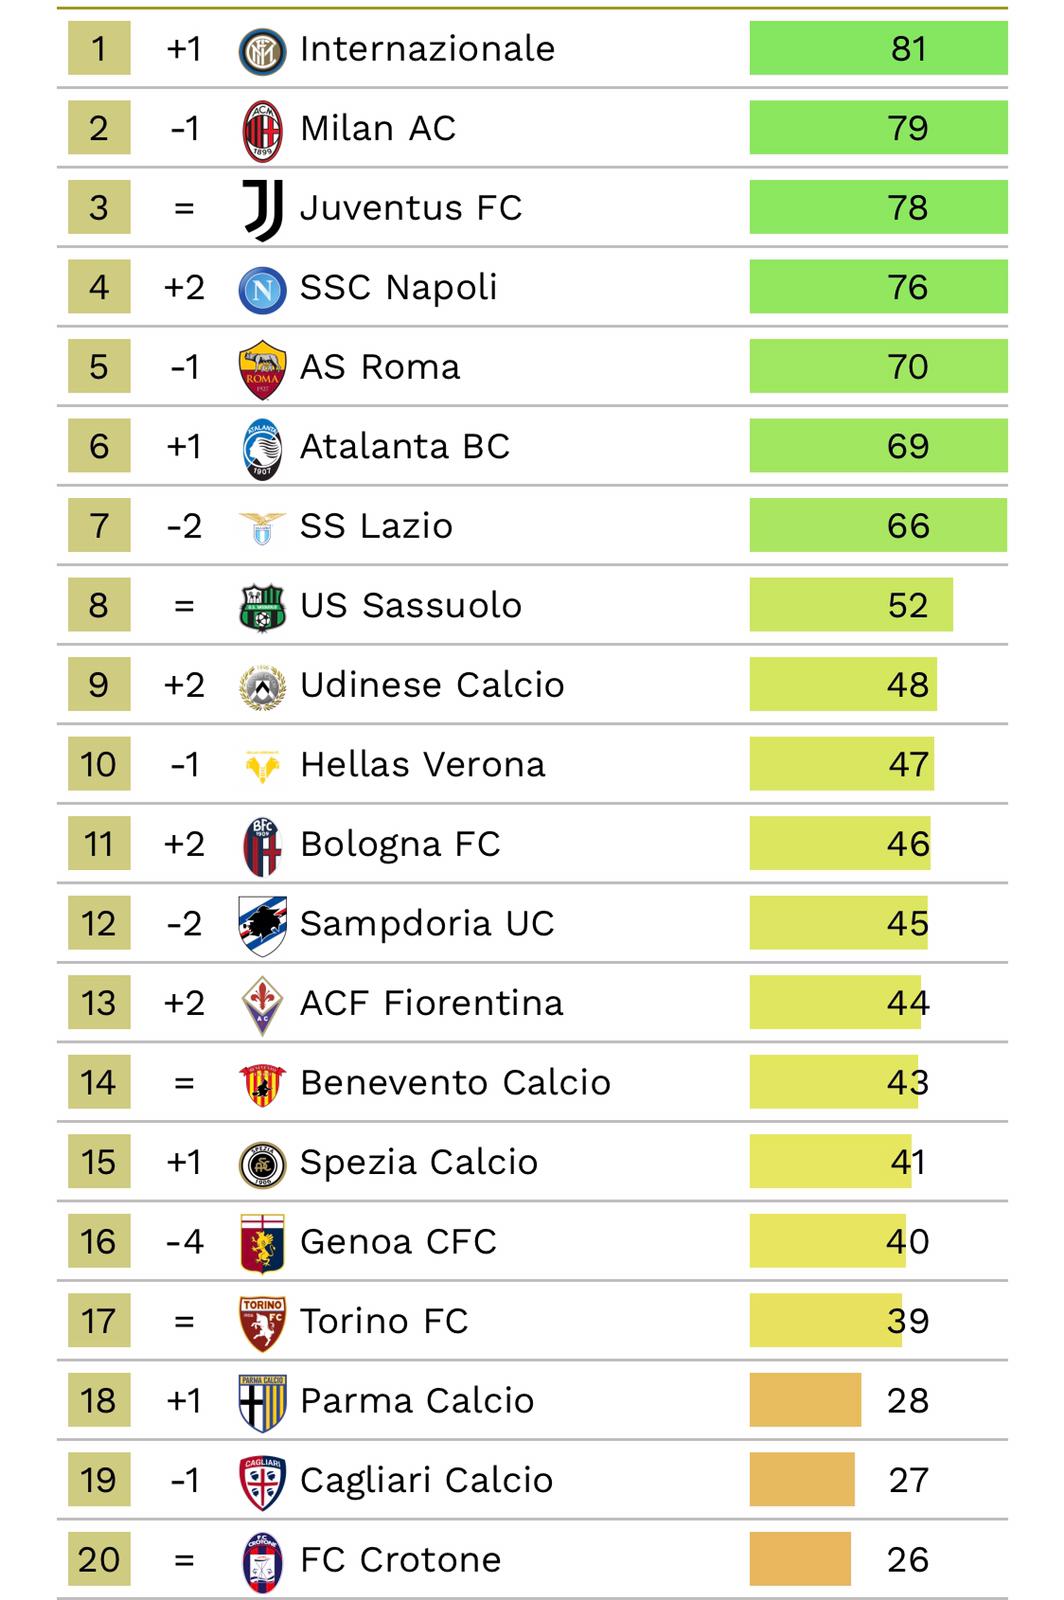Open the Hellas Verona team link
Viewport: 1064px width, 1600px height.
coord(423,765)
